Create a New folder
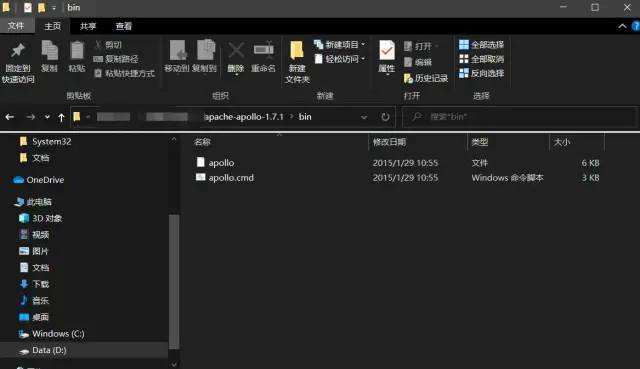This screenshot has height=369, width=640. click(x=297, y=62)
